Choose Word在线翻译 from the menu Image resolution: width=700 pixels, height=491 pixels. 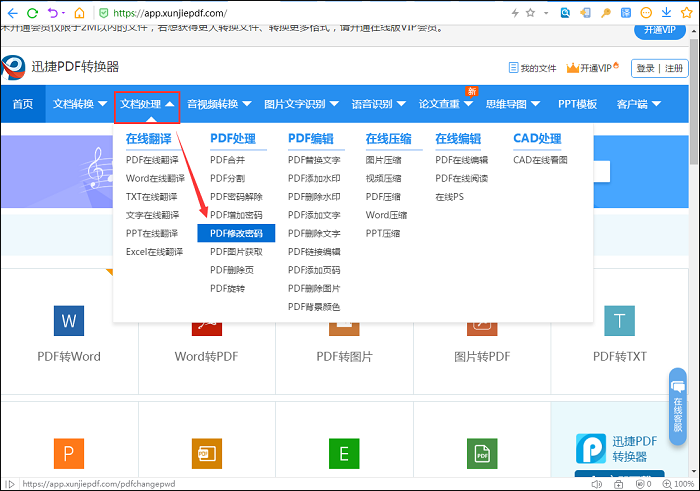tap(155, 178)
